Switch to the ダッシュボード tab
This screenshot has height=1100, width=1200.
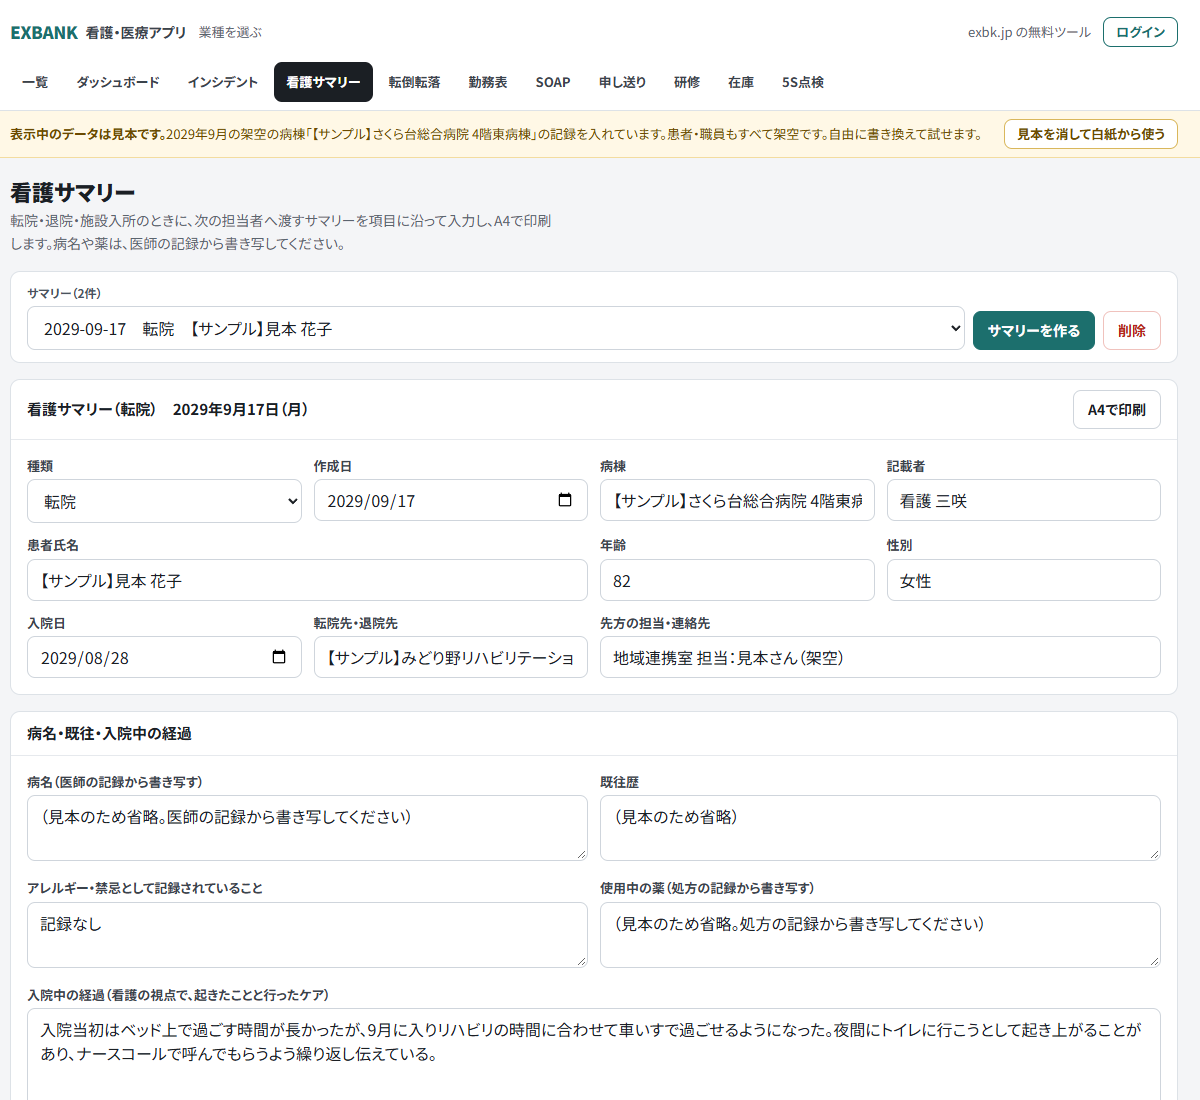point(118,82)
